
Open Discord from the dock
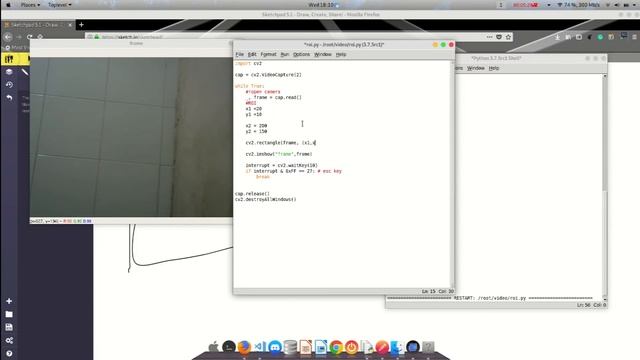click(275, 347)
